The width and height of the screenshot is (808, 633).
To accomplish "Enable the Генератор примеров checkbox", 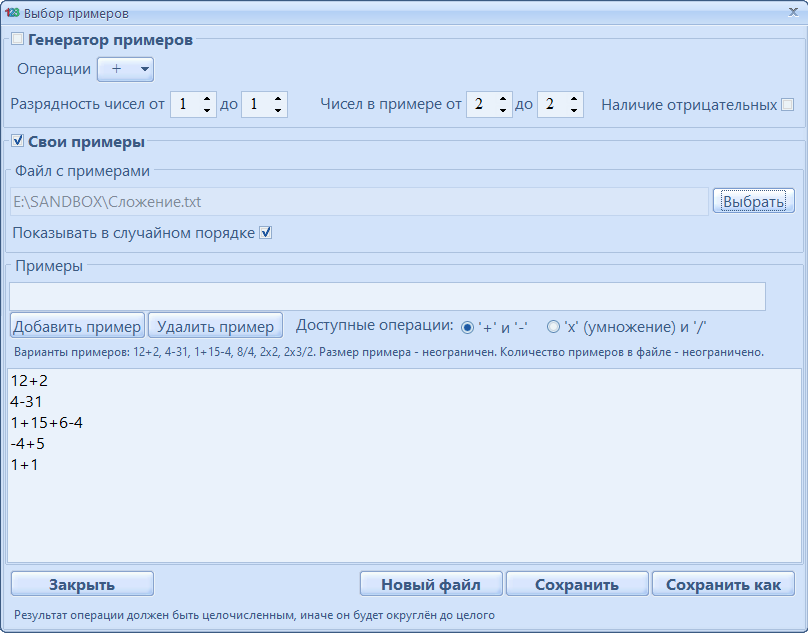I will click(x=17, y=41).
